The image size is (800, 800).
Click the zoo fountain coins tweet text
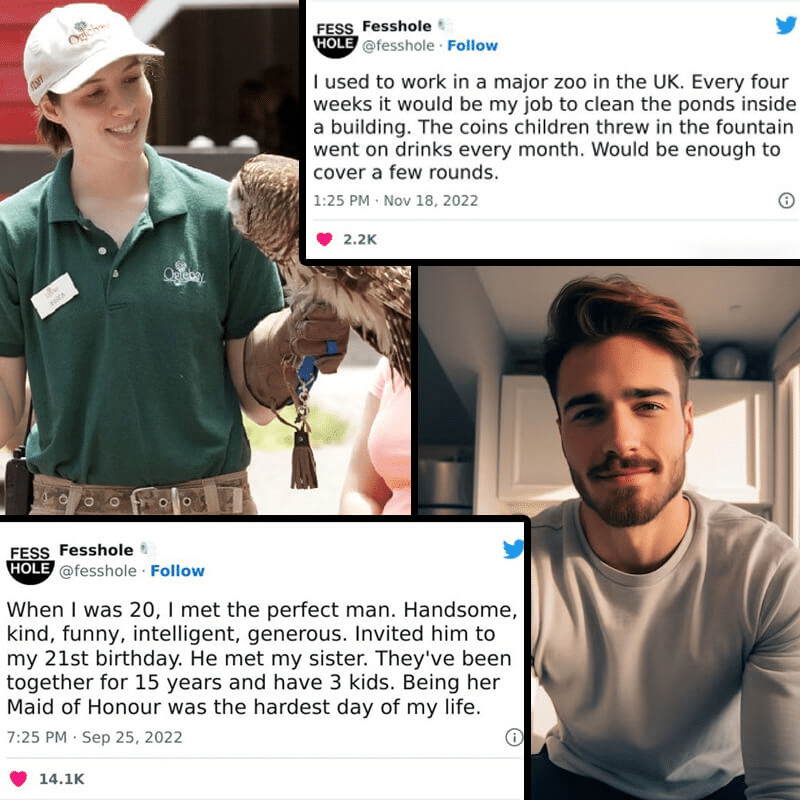tap(555, 127)
